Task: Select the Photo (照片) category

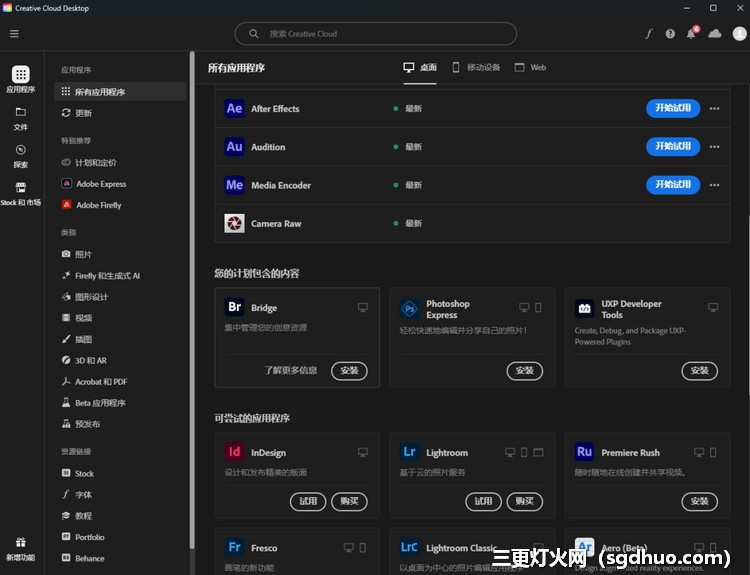Action: click(x=77, y=254)
